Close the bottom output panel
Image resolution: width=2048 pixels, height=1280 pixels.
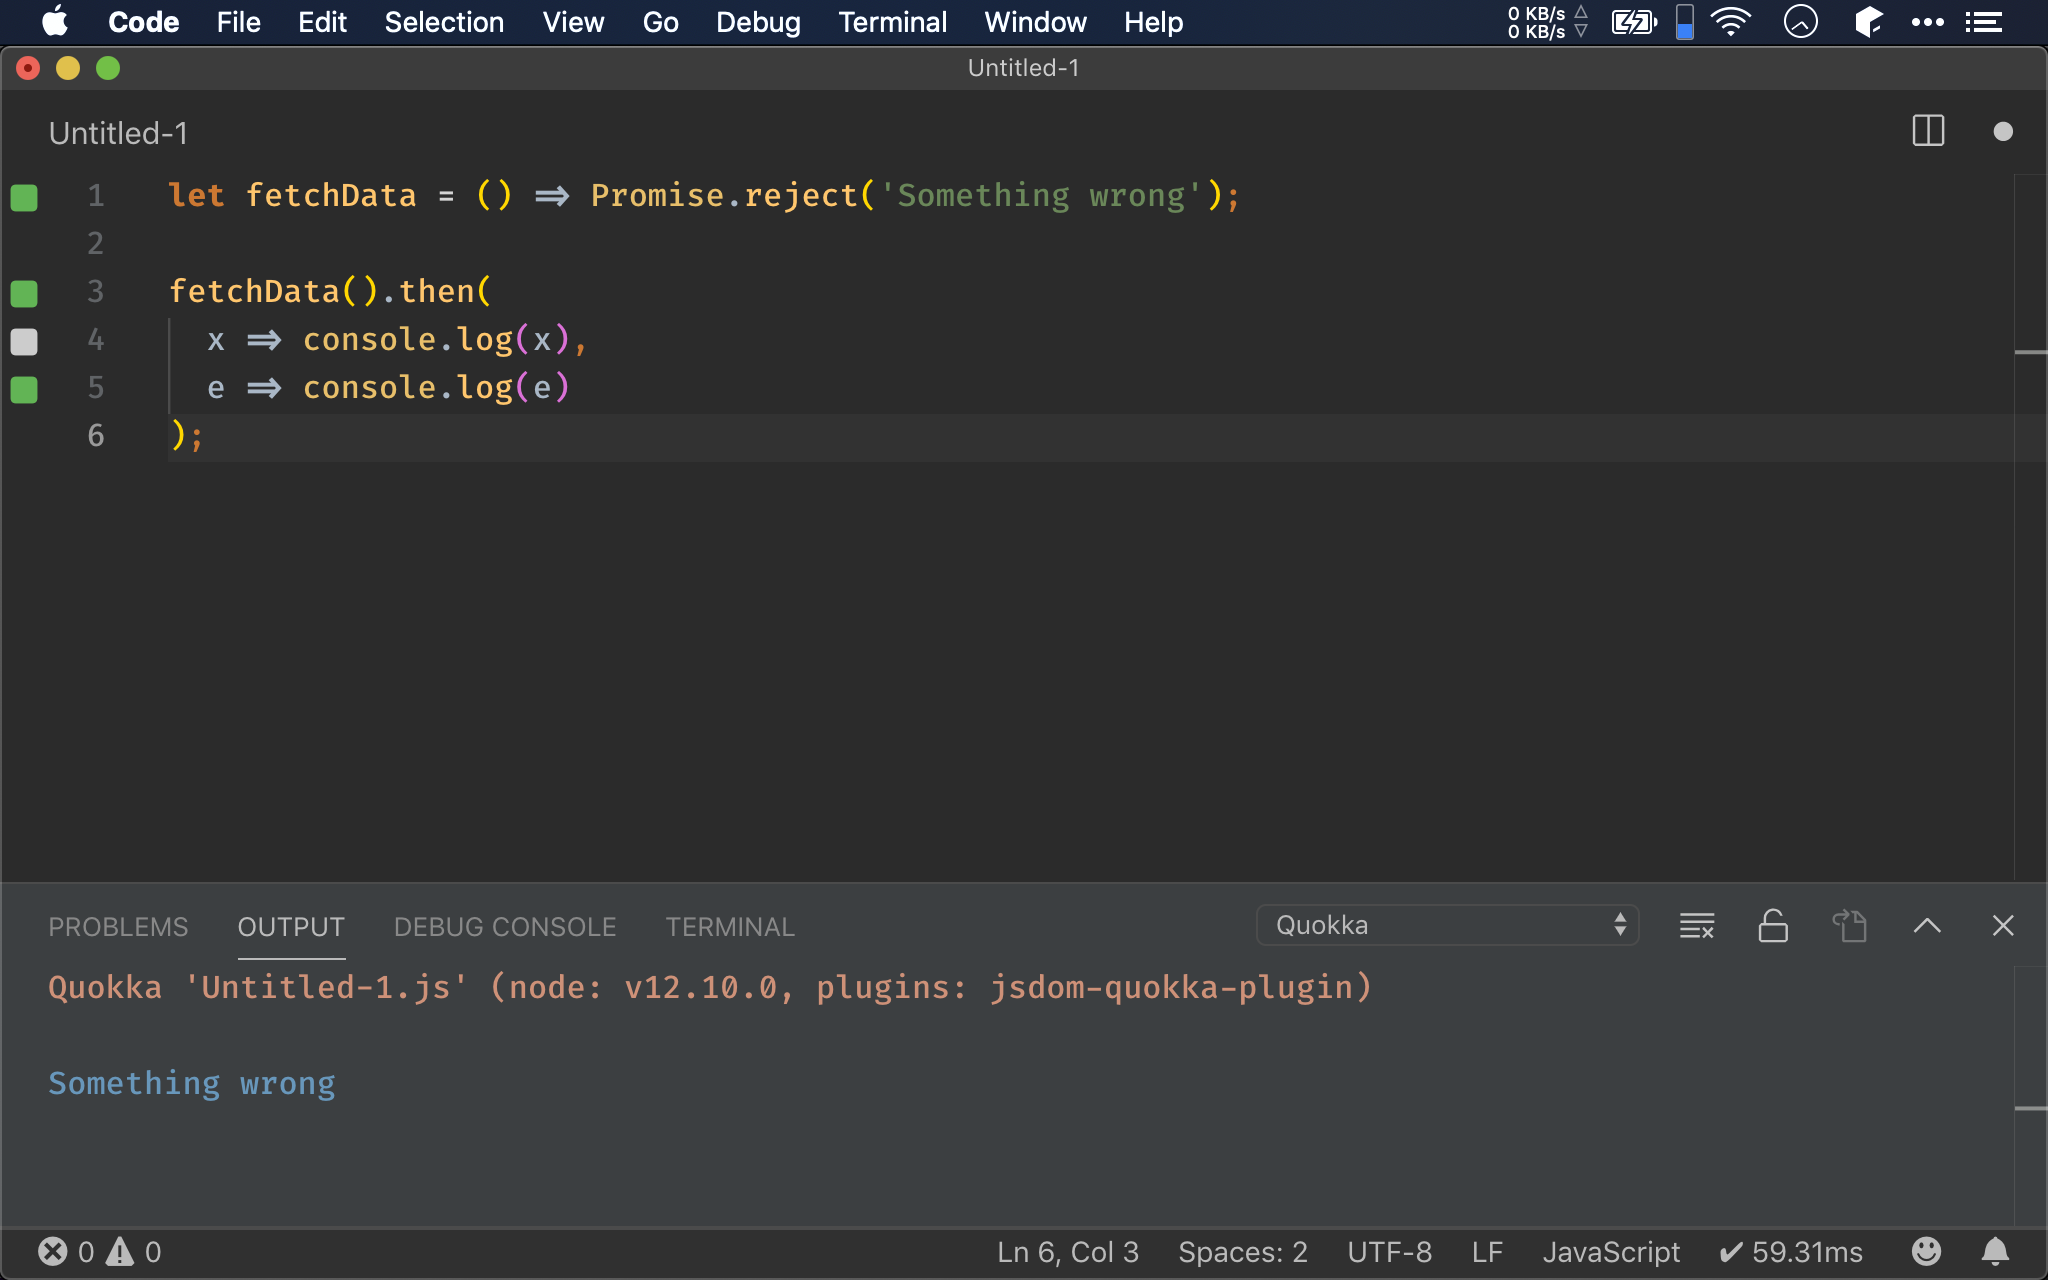tap(2002, 926)
